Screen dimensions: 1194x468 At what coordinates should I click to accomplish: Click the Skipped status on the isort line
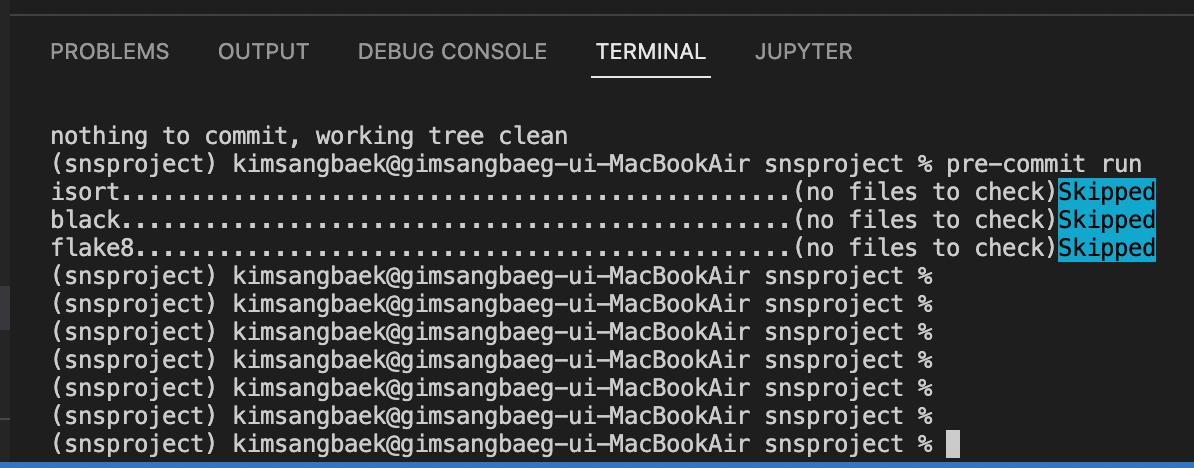tap(1107, 192)
